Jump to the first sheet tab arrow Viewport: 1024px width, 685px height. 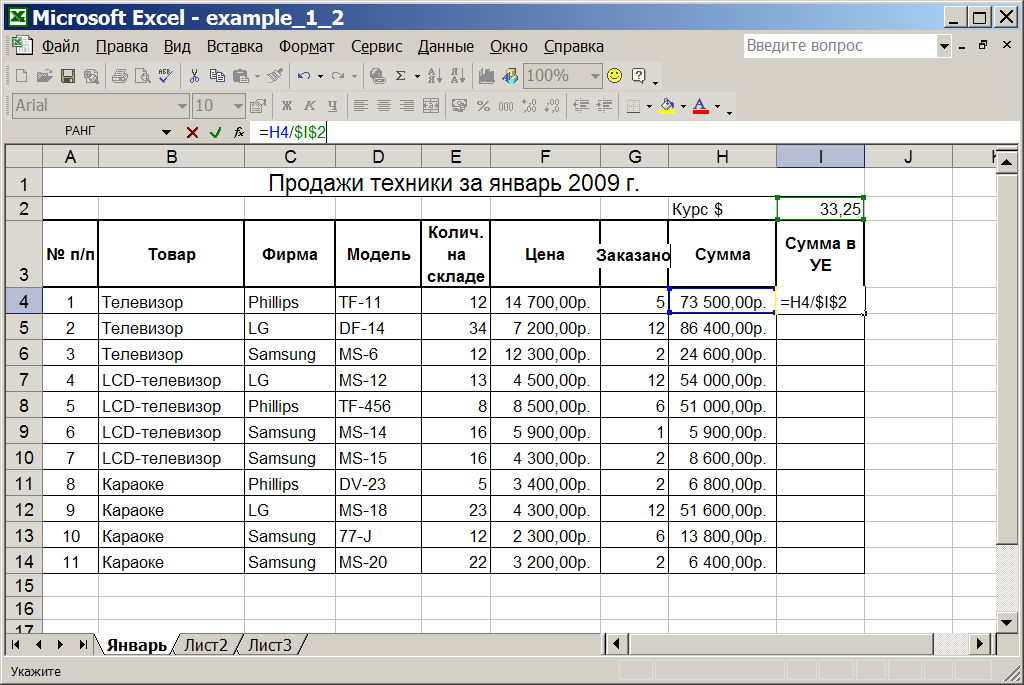[x=16, y=645]
